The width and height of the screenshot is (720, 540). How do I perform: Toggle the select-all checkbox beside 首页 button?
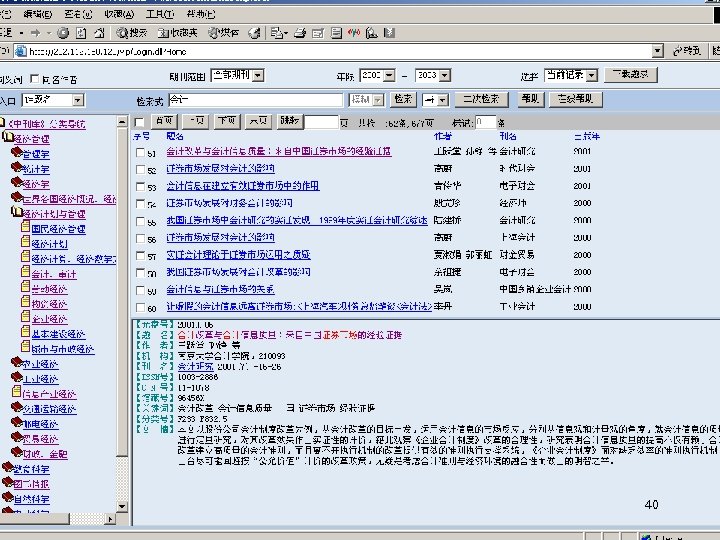coord(140,122)
